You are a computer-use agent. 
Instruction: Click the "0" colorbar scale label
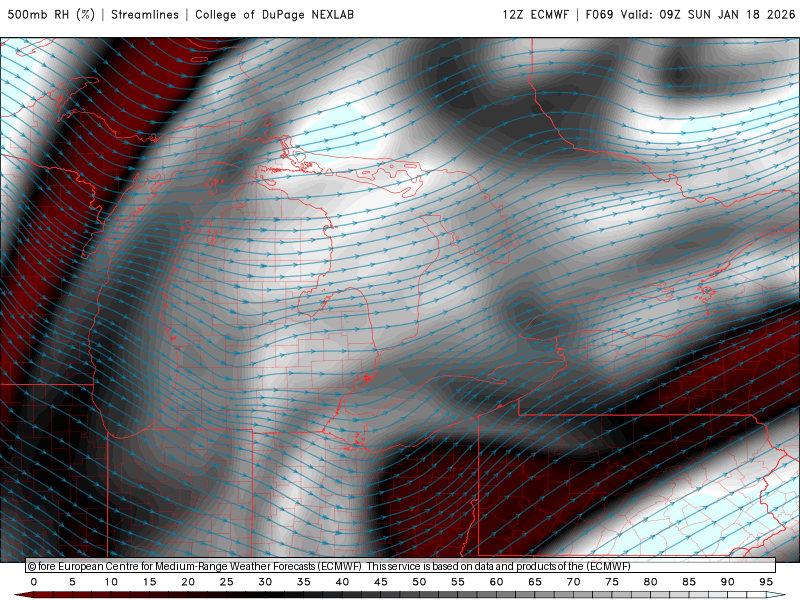coord(34,582)
